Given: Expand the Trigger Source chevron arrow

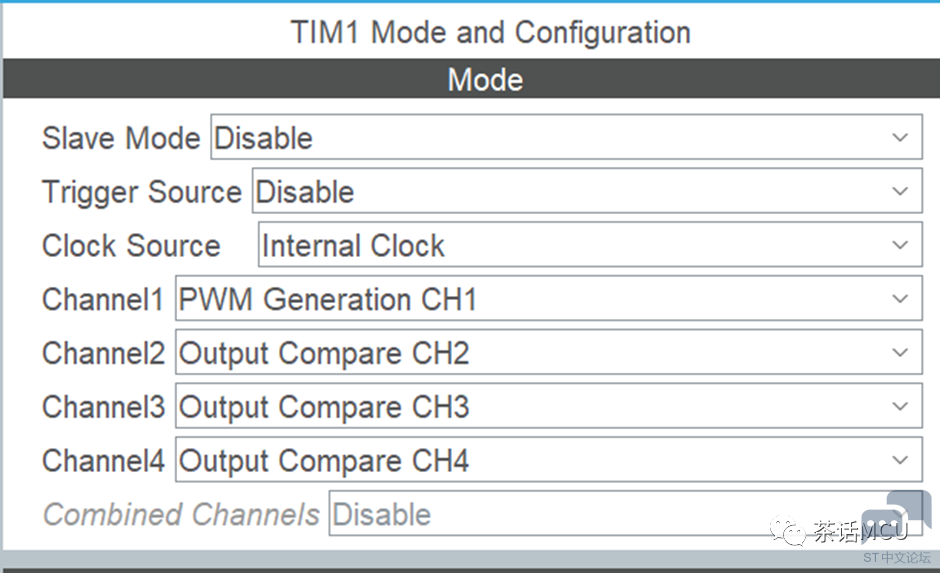Looking at the screenshot, I should point(899,191).
